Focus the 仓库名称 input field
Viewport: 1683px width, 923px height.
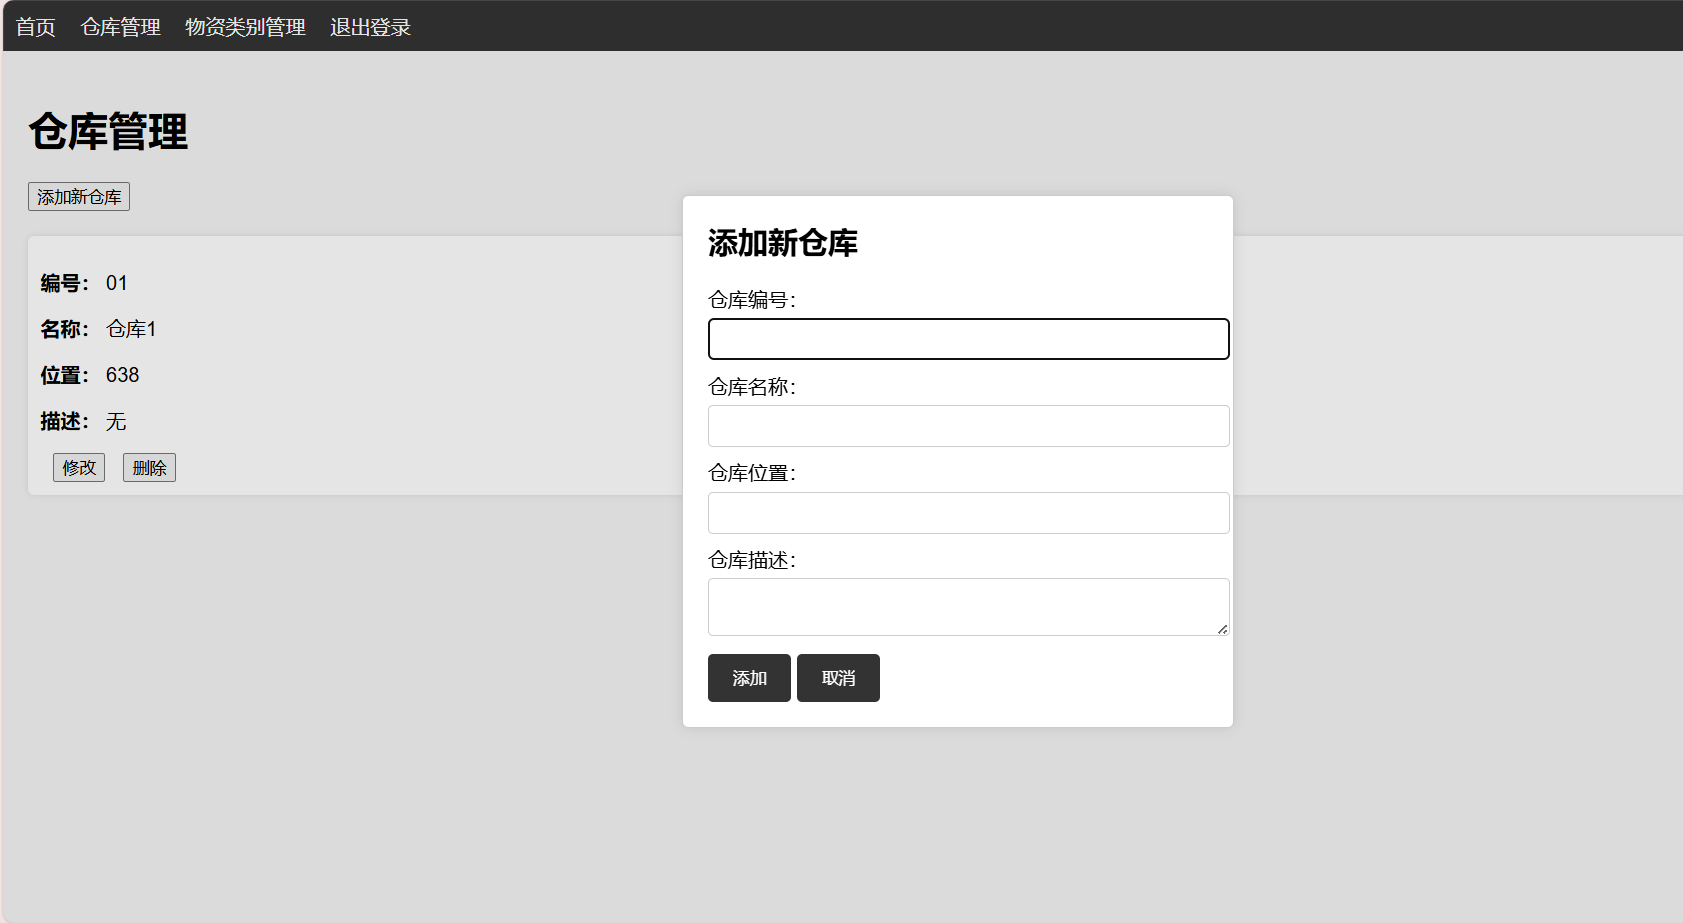pos(968,426)
